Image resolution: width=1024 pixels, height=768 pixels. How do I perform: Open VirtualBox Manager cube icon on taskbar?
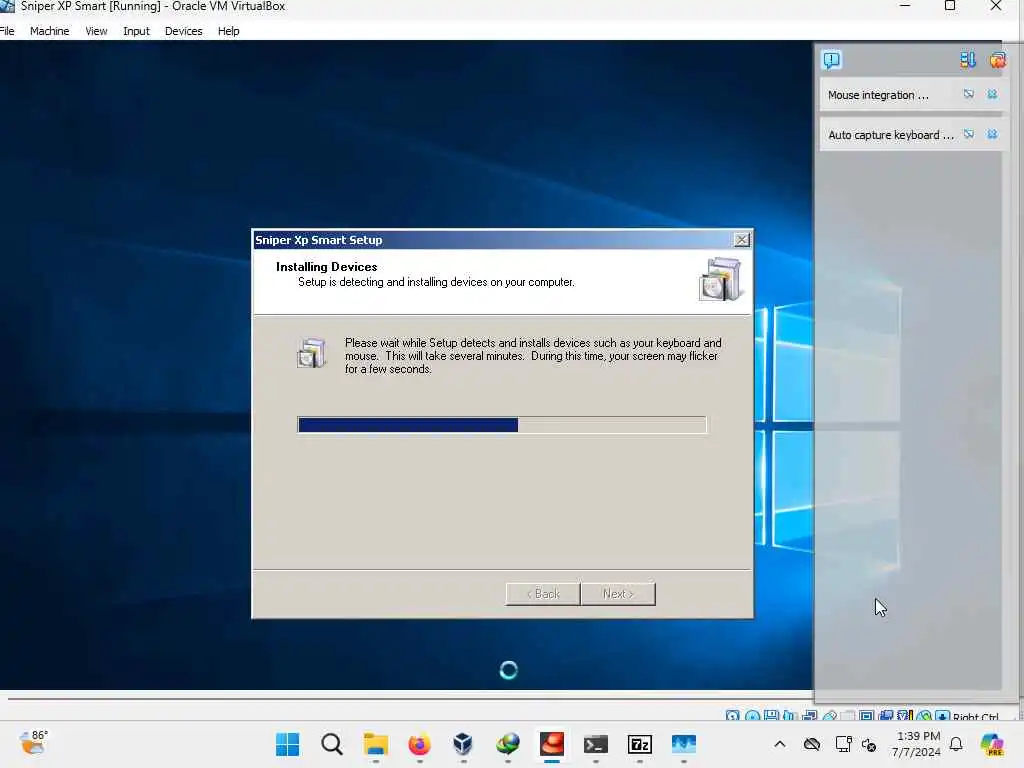(463, 744)
